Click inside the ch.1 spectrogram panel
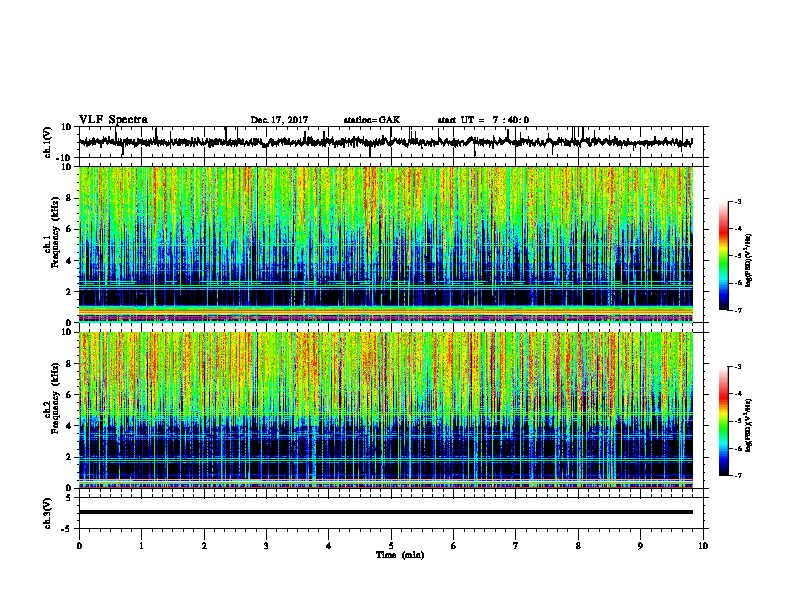The width and height of the screenshot is (792, 612). 385,244
